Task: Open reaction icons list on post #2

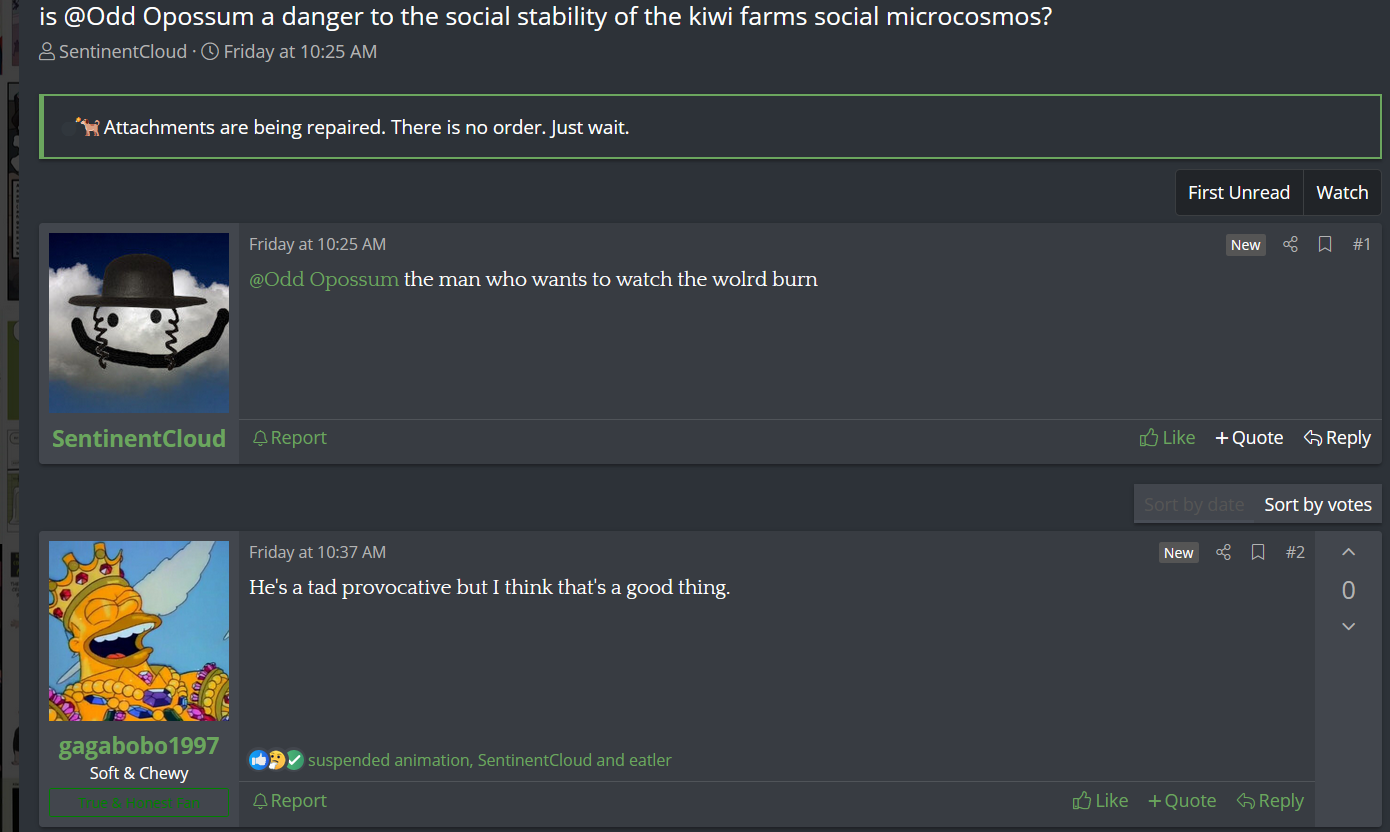Action: (x=275, y=760)
